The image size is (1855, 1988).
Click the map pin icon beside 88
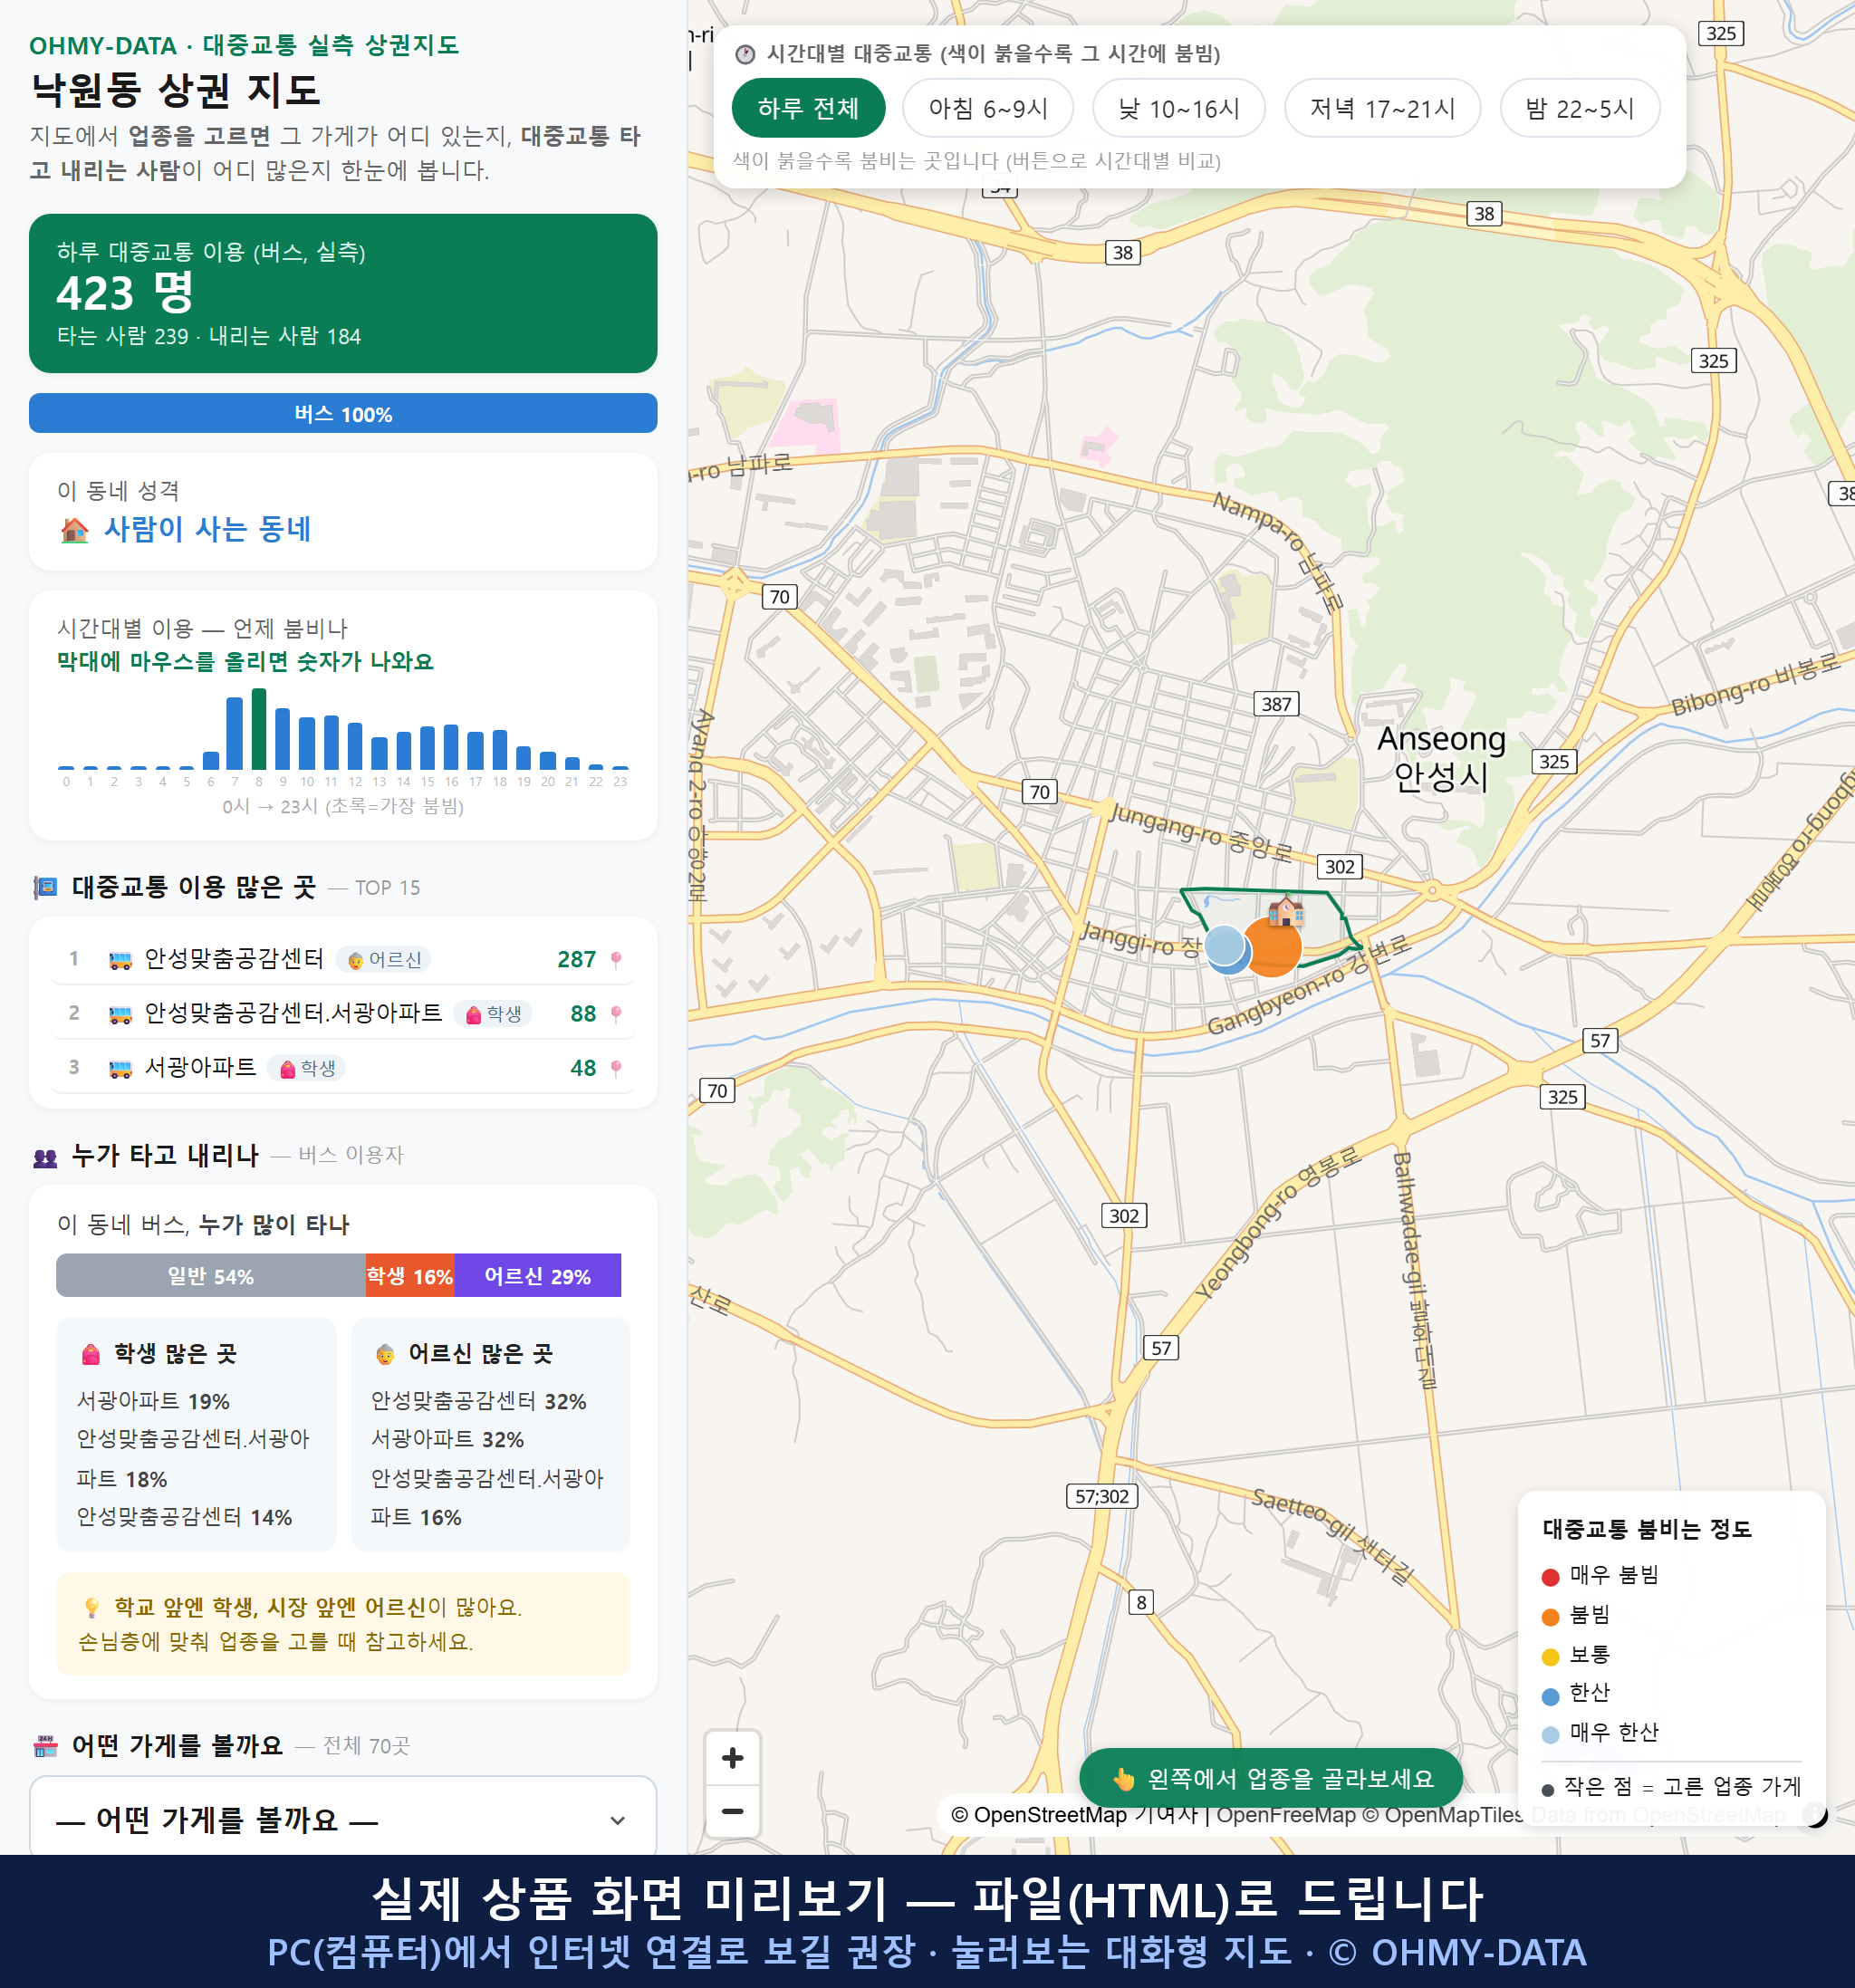point(616,1014)
